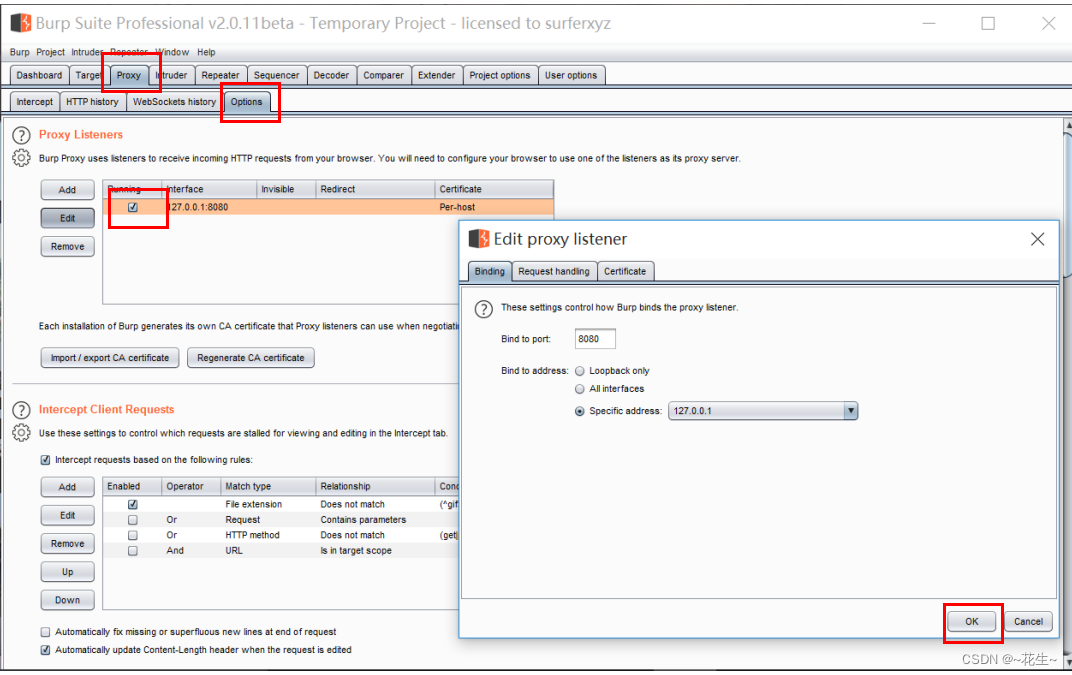Select Specific address radio button

point(580,412)
